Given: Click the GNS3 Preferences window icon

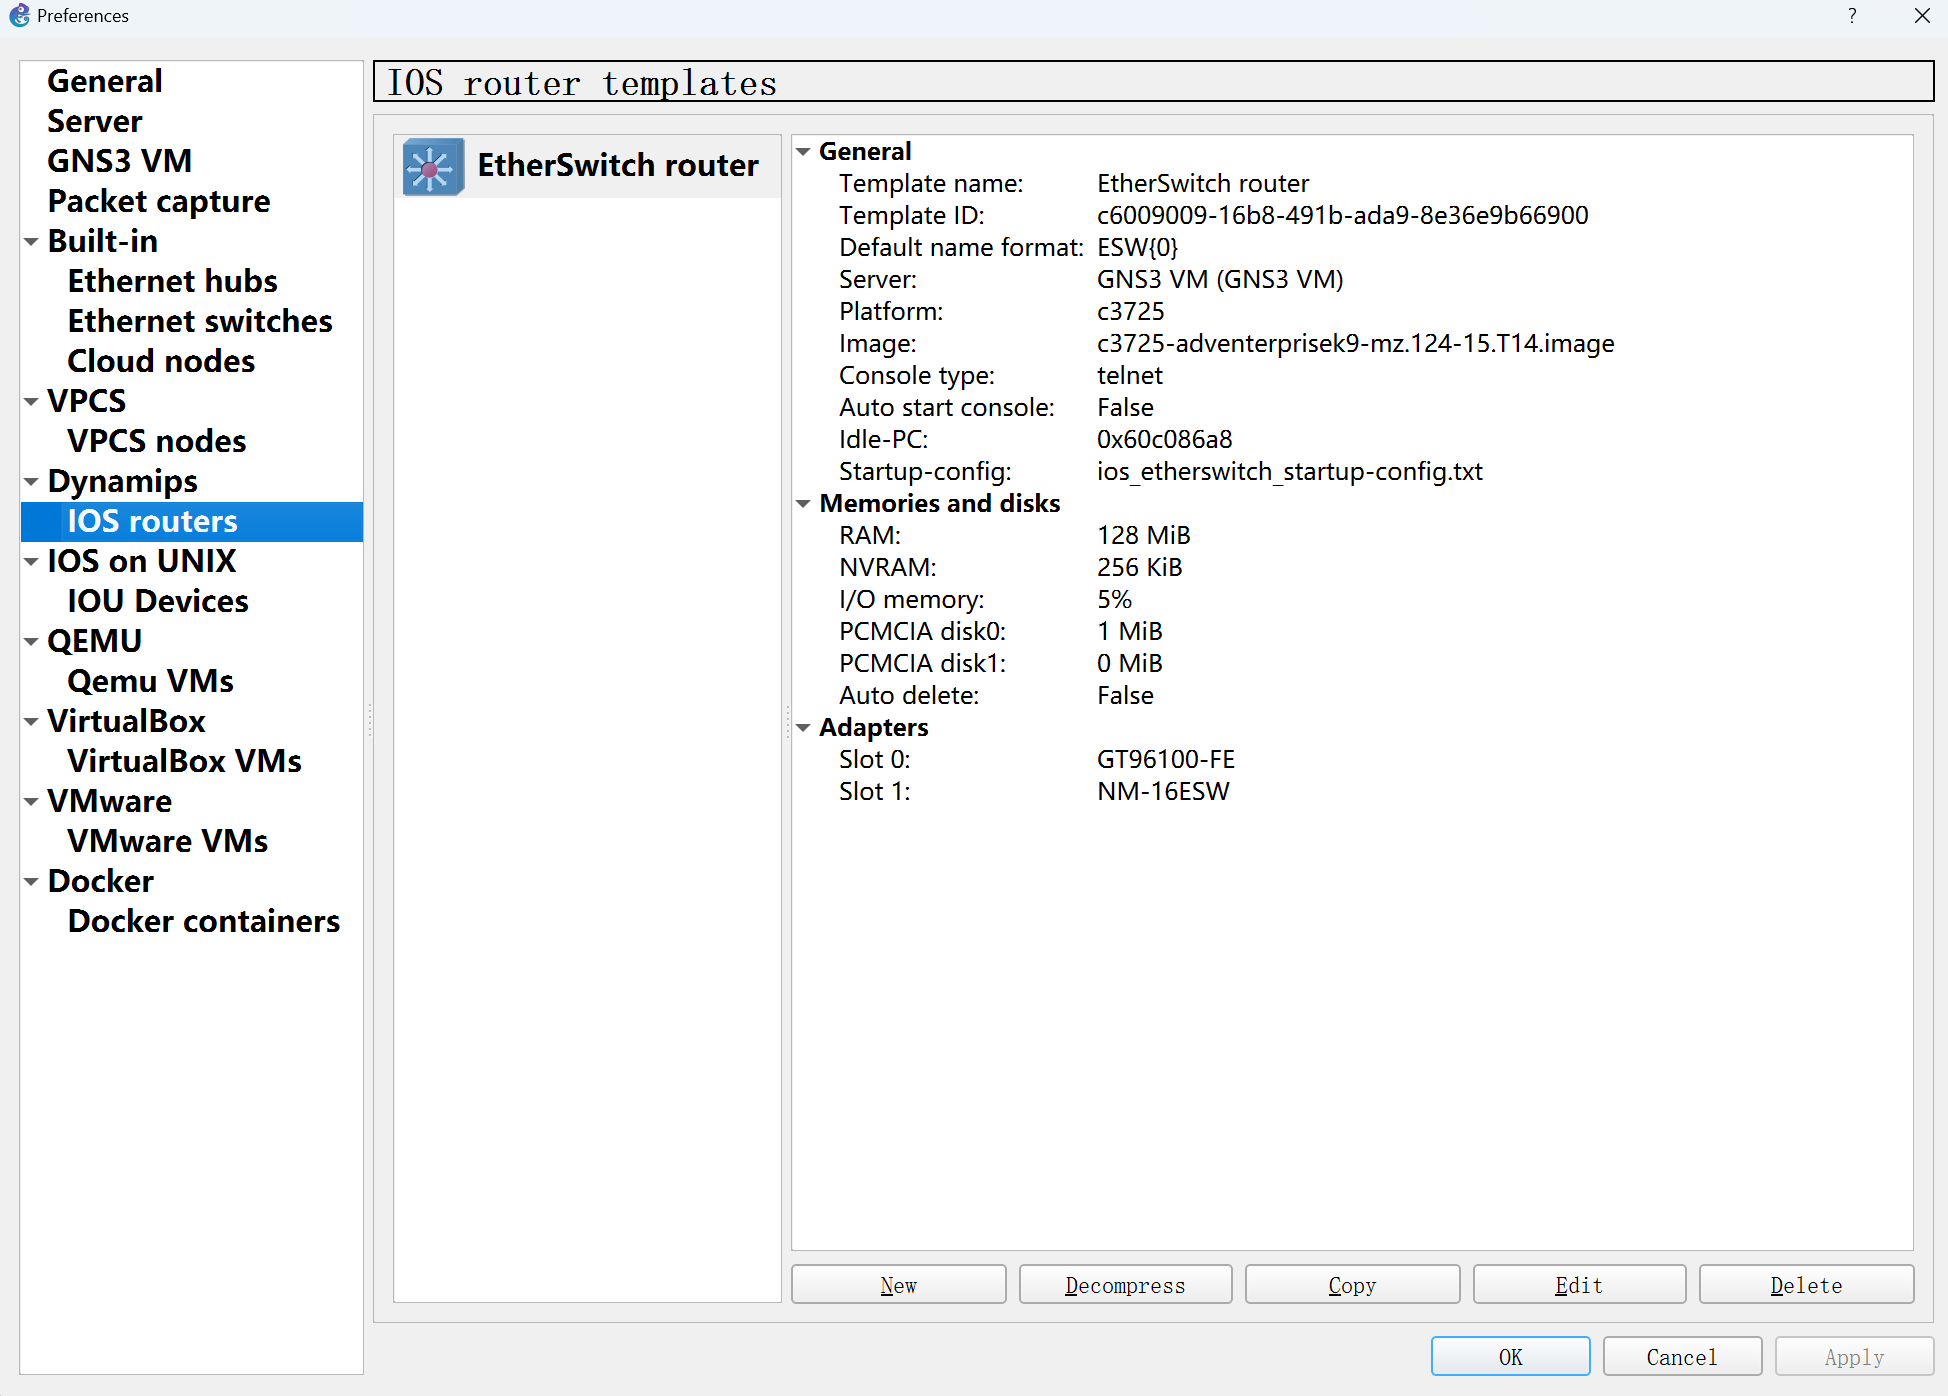Looking at the screenshot, I should click(19, 15).
